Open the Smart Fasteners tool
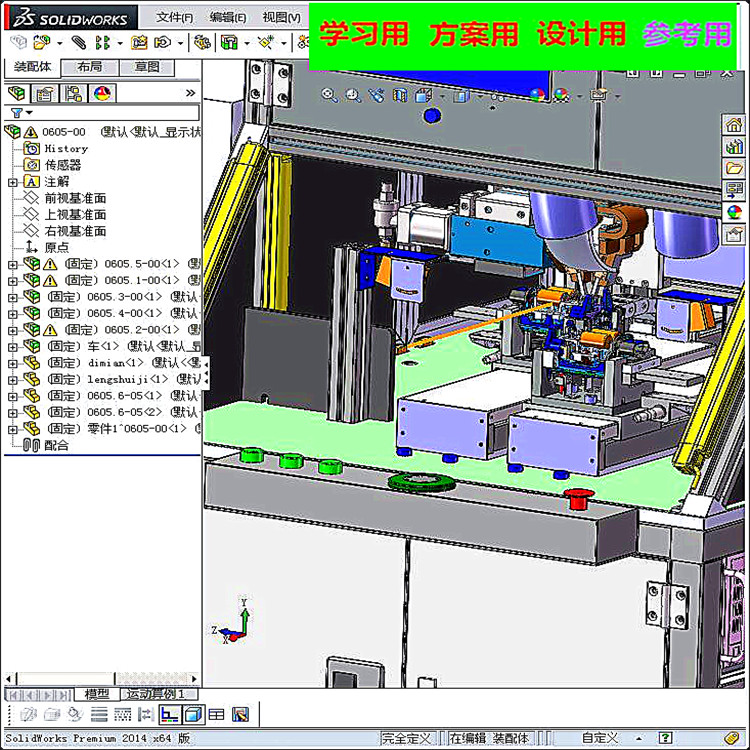This screenshot has width=750, height=750. tap(139, 43)
